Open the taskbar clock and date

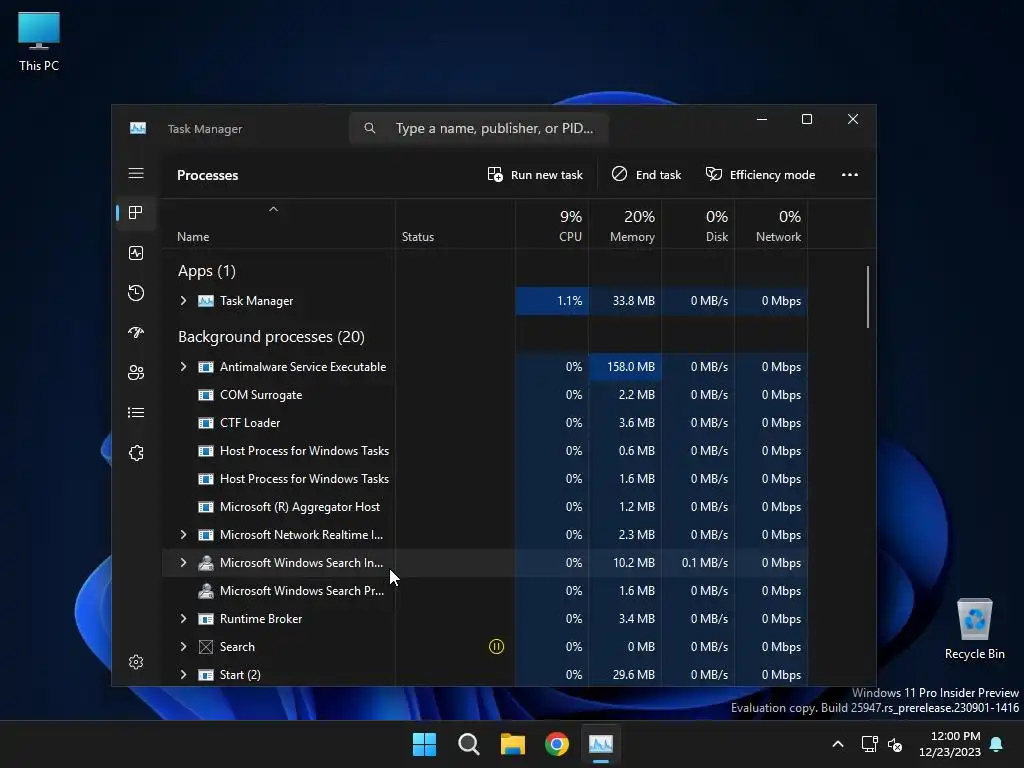950,744
